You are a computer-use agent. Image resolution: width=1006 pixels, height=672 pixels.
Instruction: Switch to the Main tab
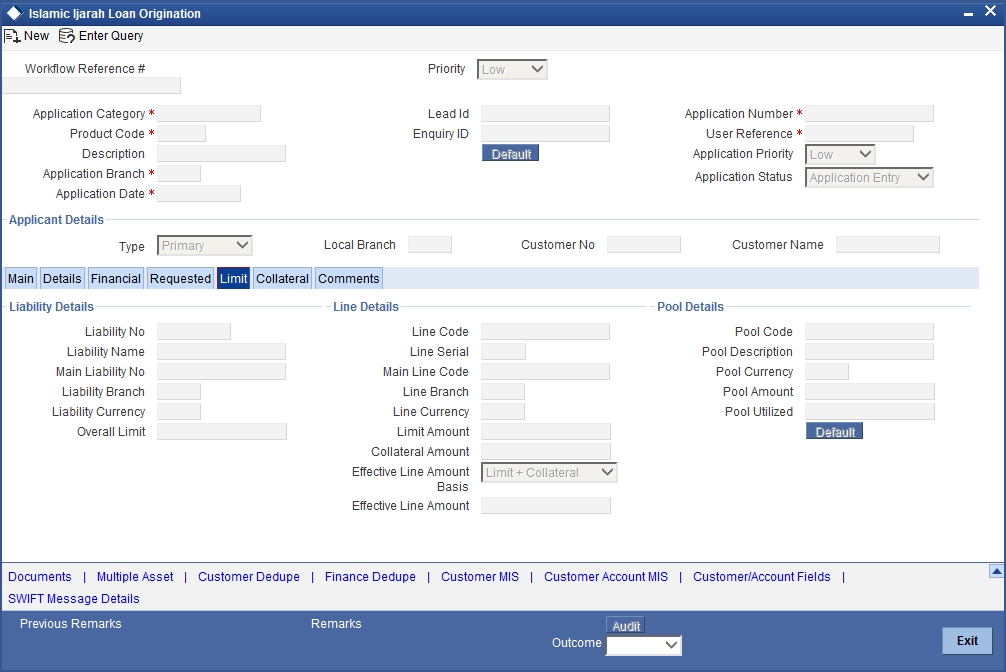(21, 279)
